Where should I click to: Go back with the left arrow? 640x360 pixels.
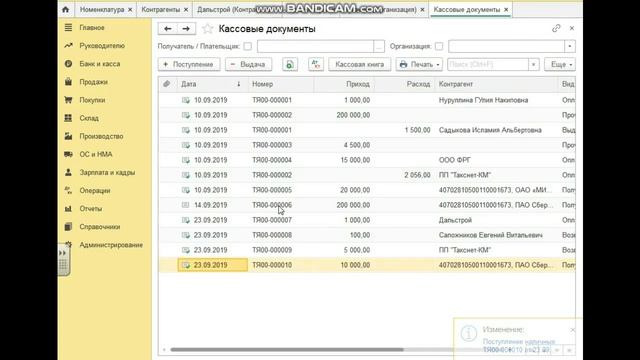click(x=167, y=29)
